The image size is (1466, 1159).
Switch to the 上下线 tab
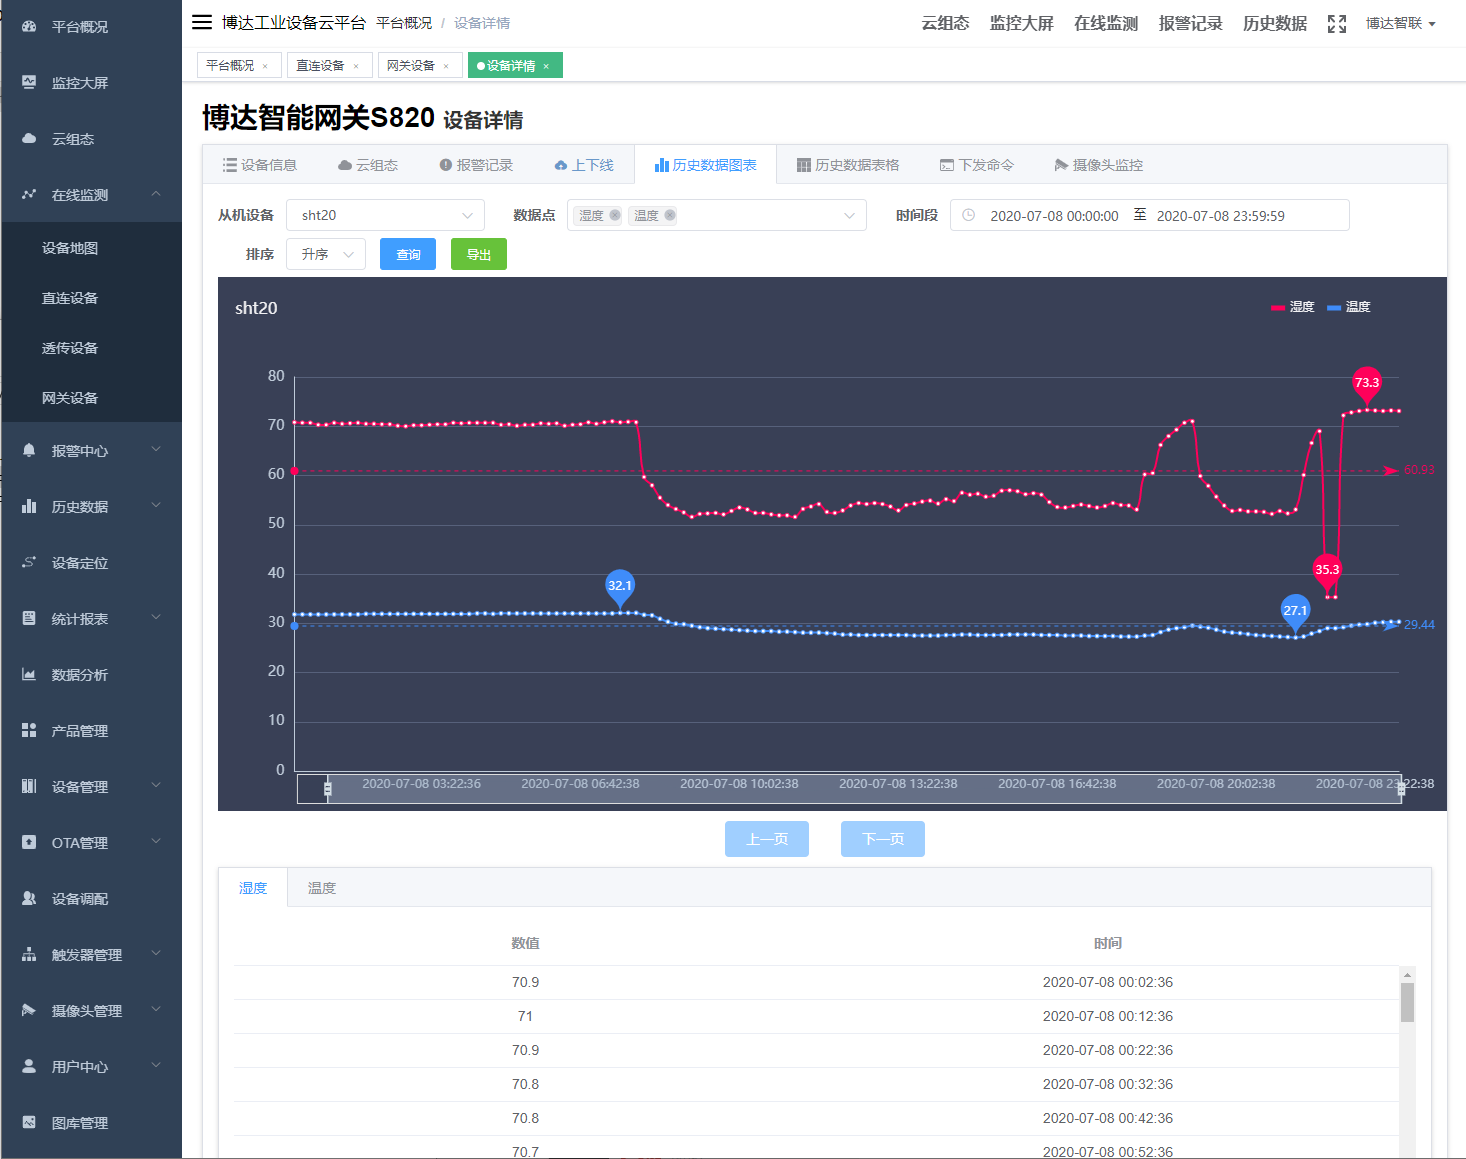(x=584, y=165)
